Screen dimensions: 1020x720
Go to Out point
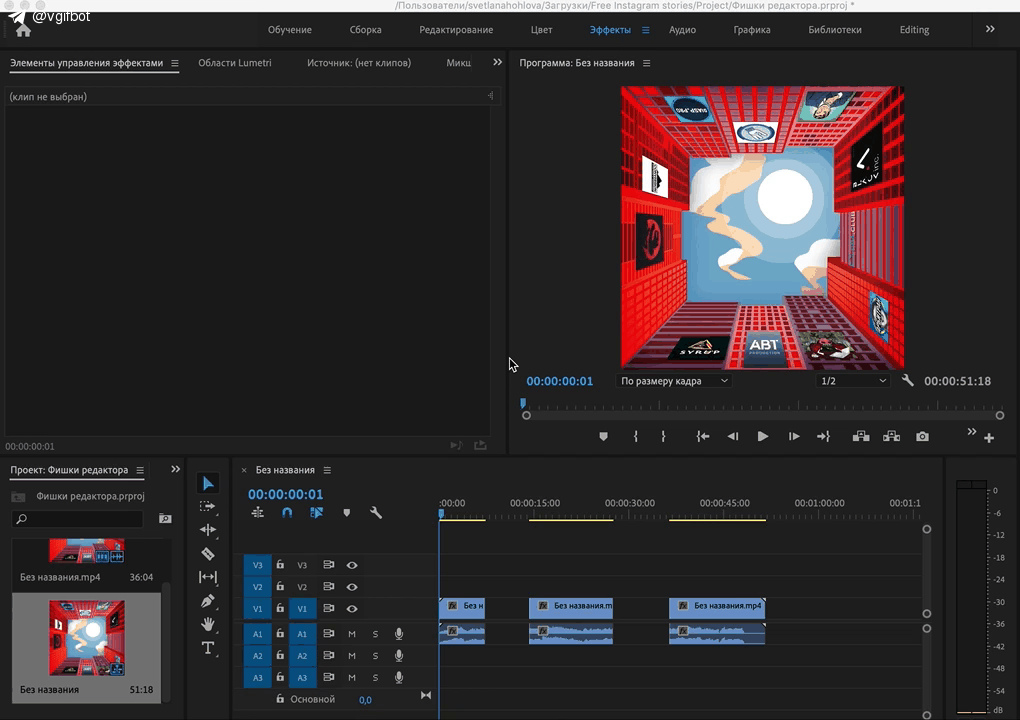(x=824, y=436)
